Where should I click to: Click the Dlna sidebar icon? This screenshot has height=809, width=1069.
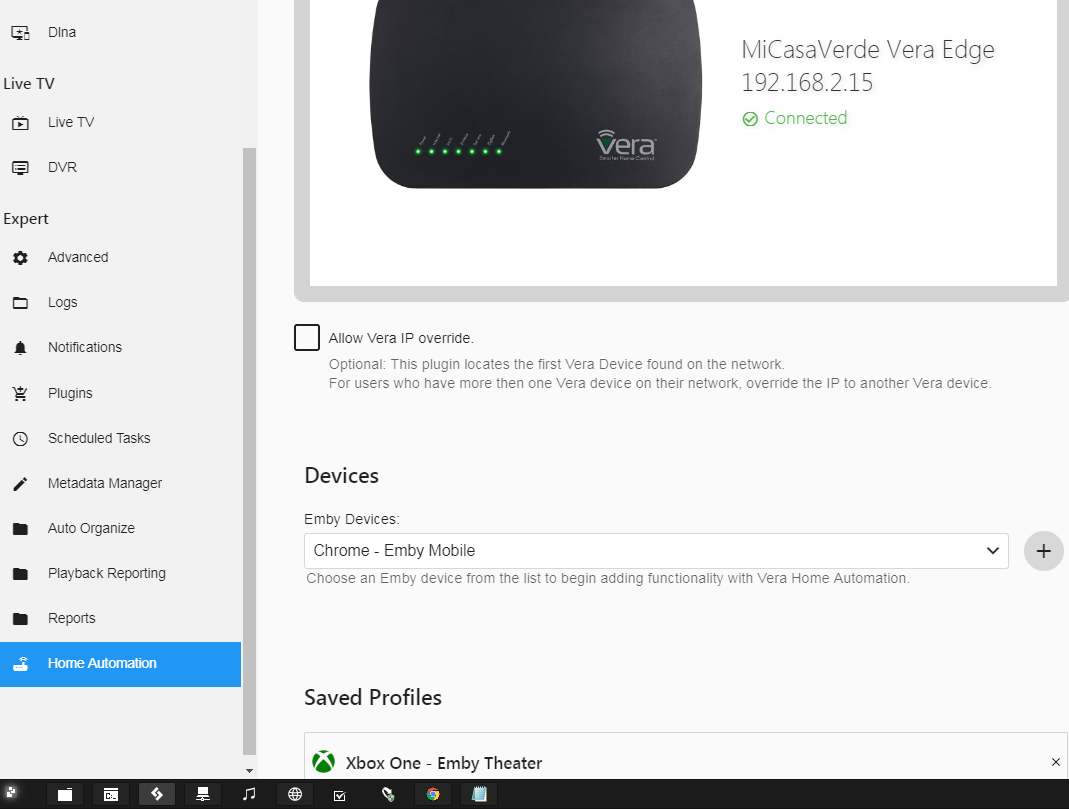click(x=20, y=33)
